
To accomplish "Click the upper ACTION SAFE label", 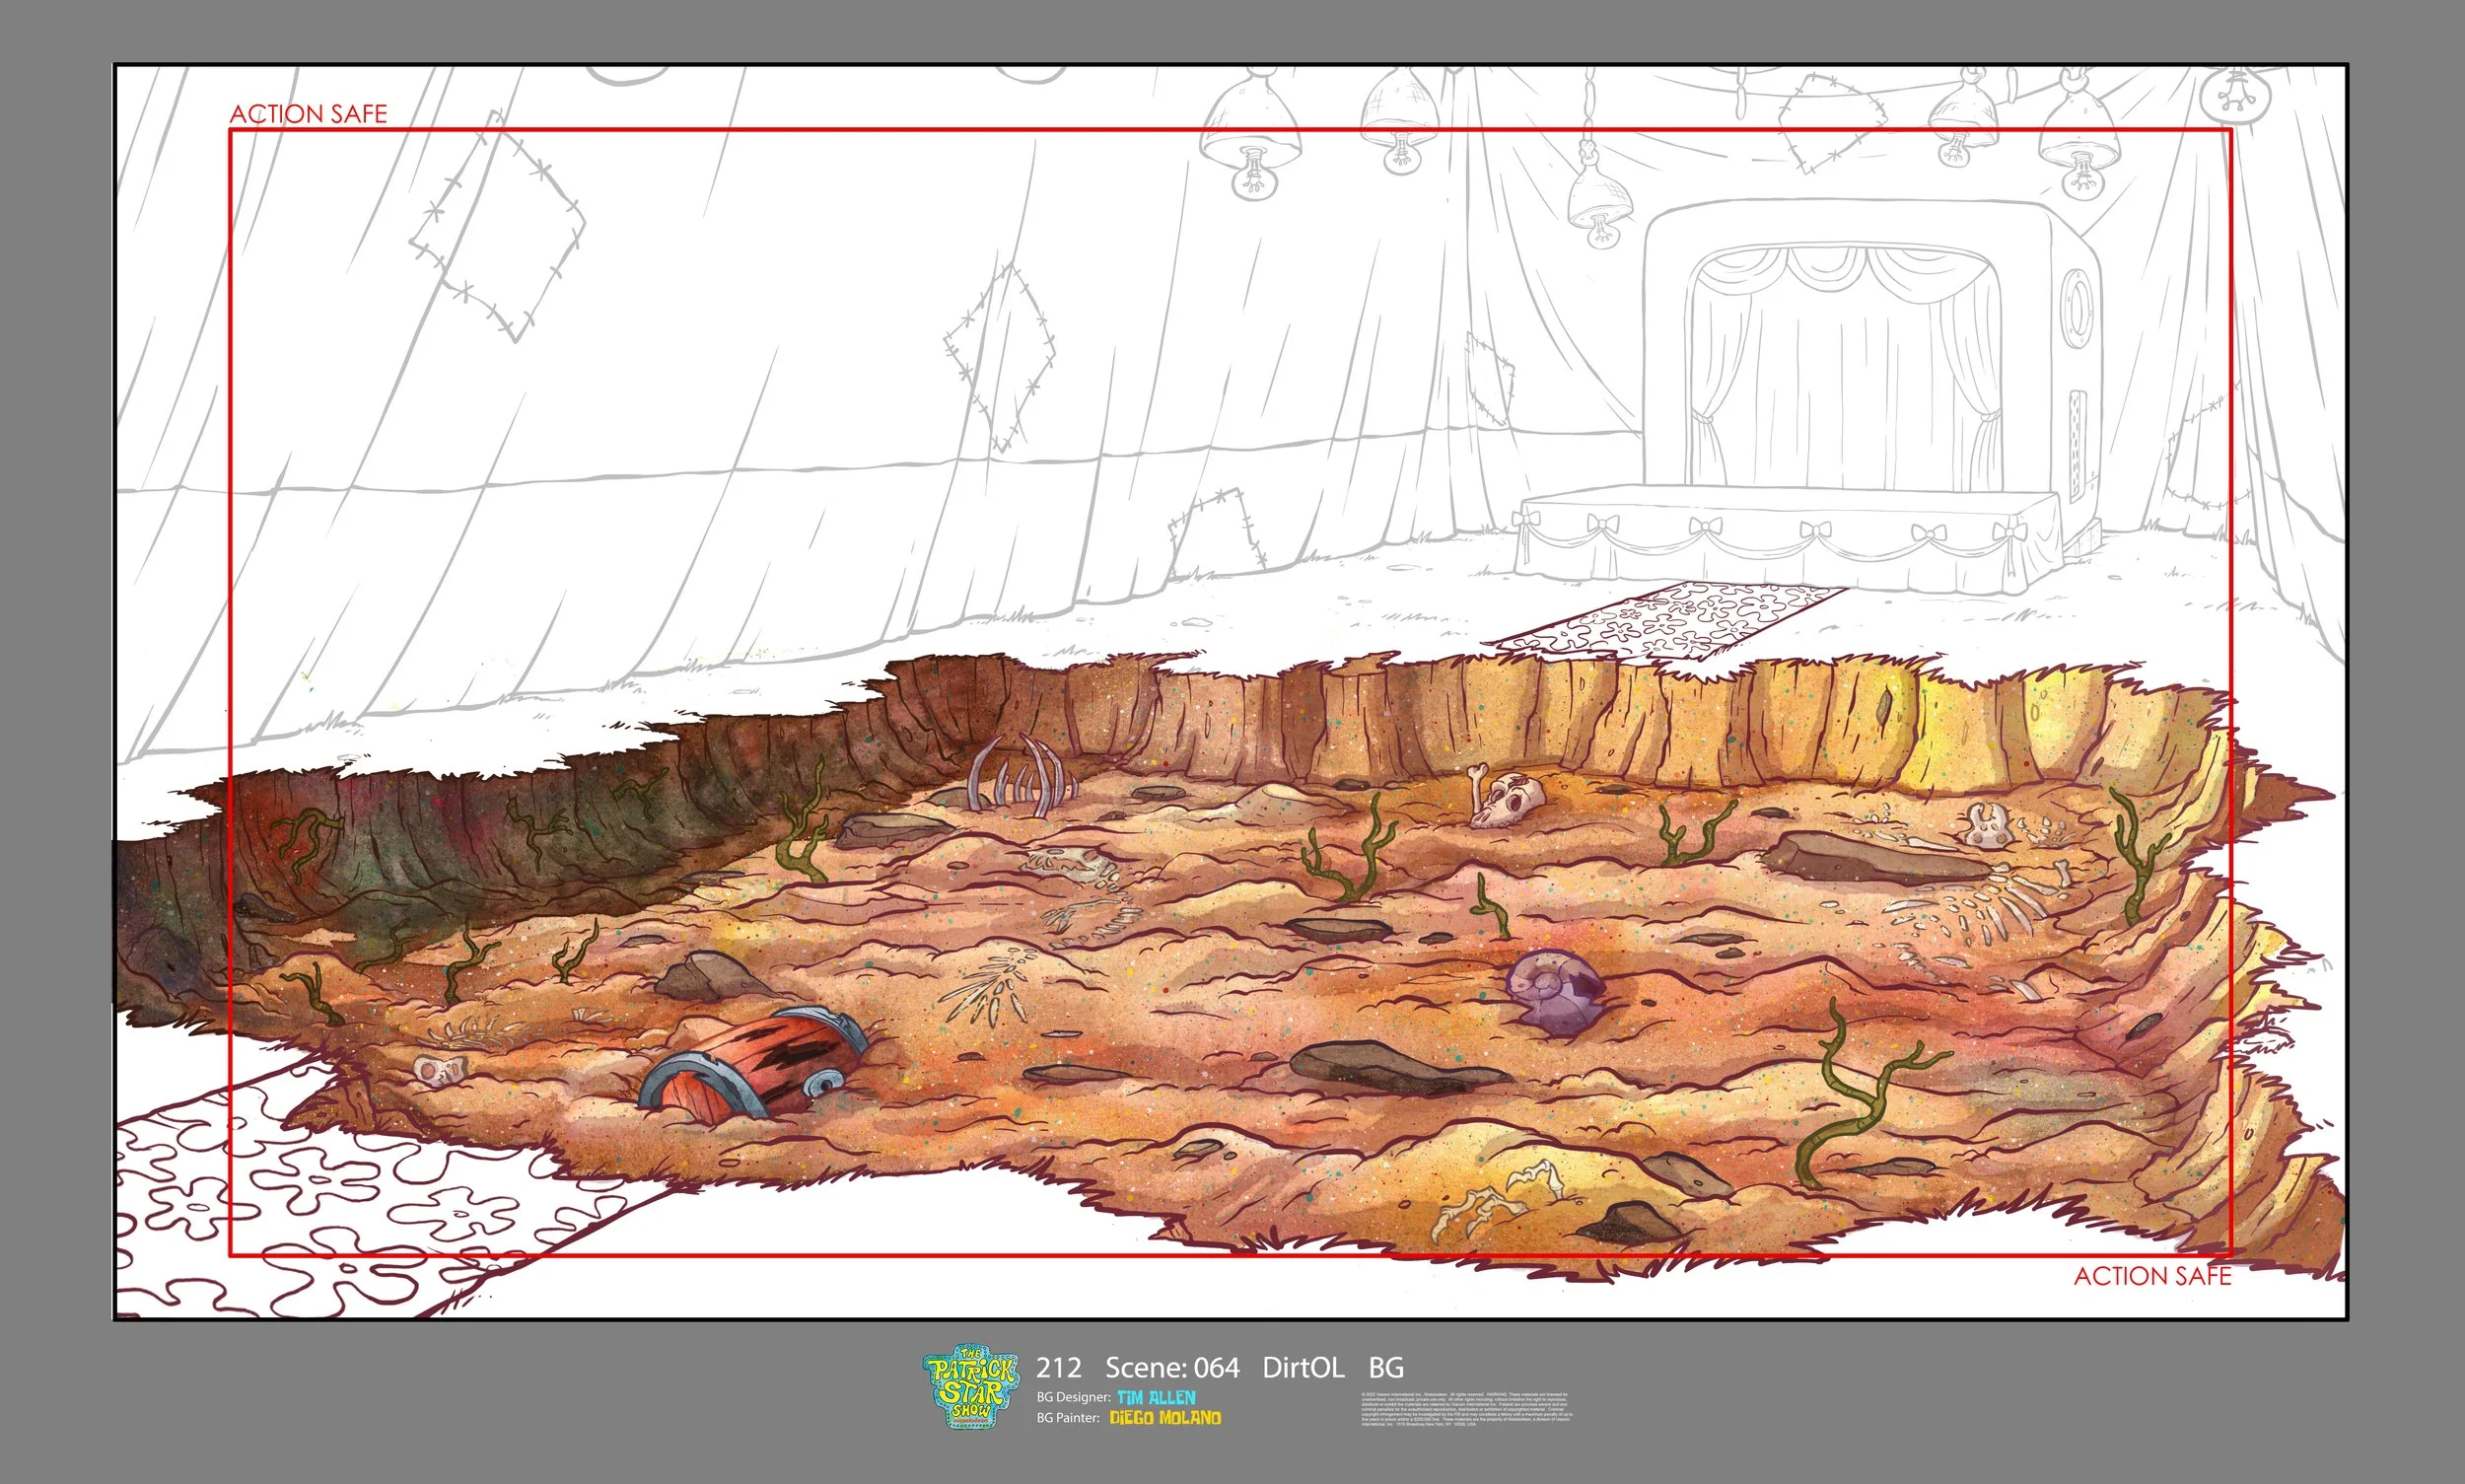I will coord(308,114).
